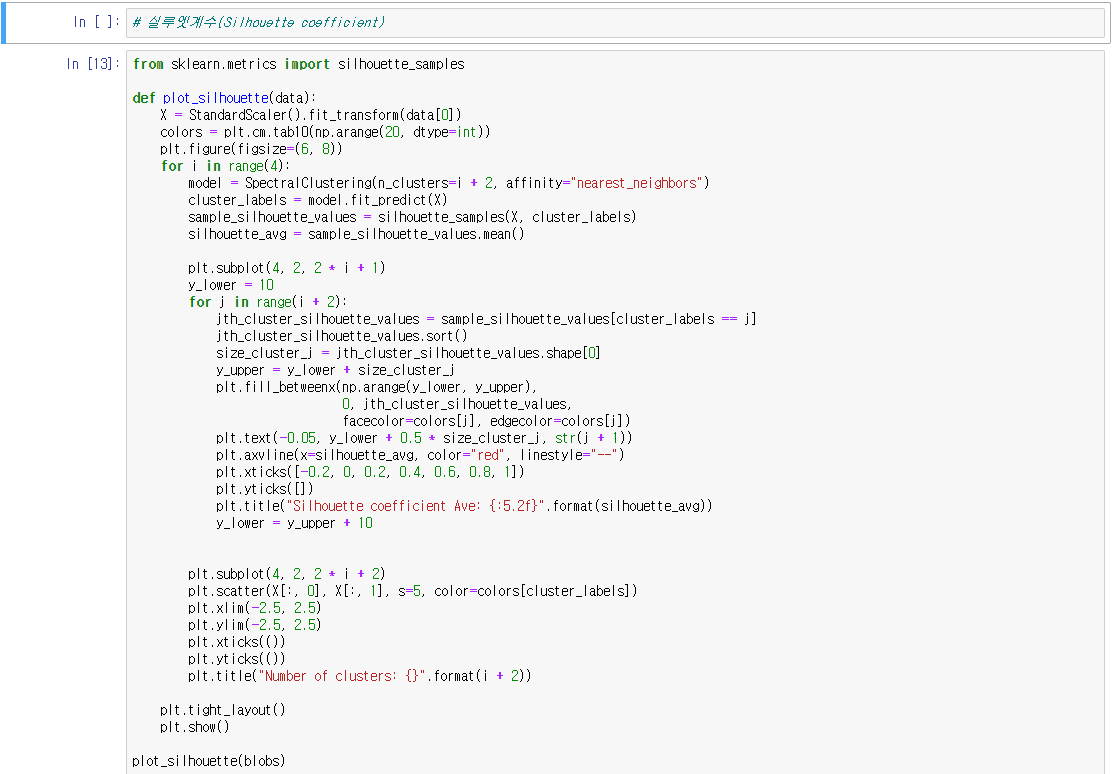Image resolution: width=1113 pixels, height=774 pixels.
Task: Click the 'y_lower = 10' line
Action: click(231, 285)
